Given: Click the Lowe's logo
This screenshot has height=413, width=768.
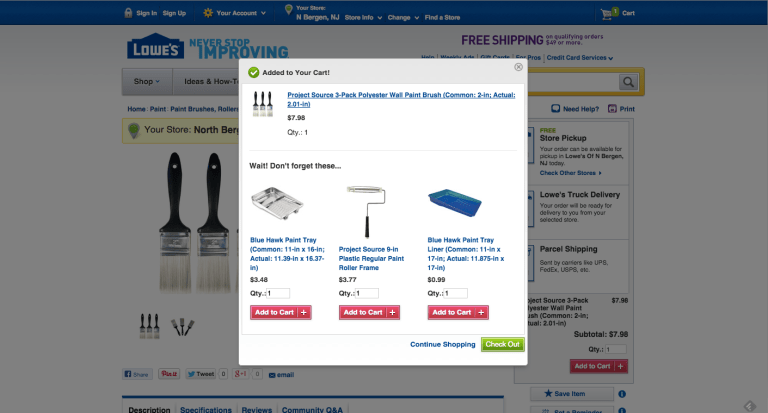Looking at the screenshot, I should pyautogui.click(x=155, y=47).
